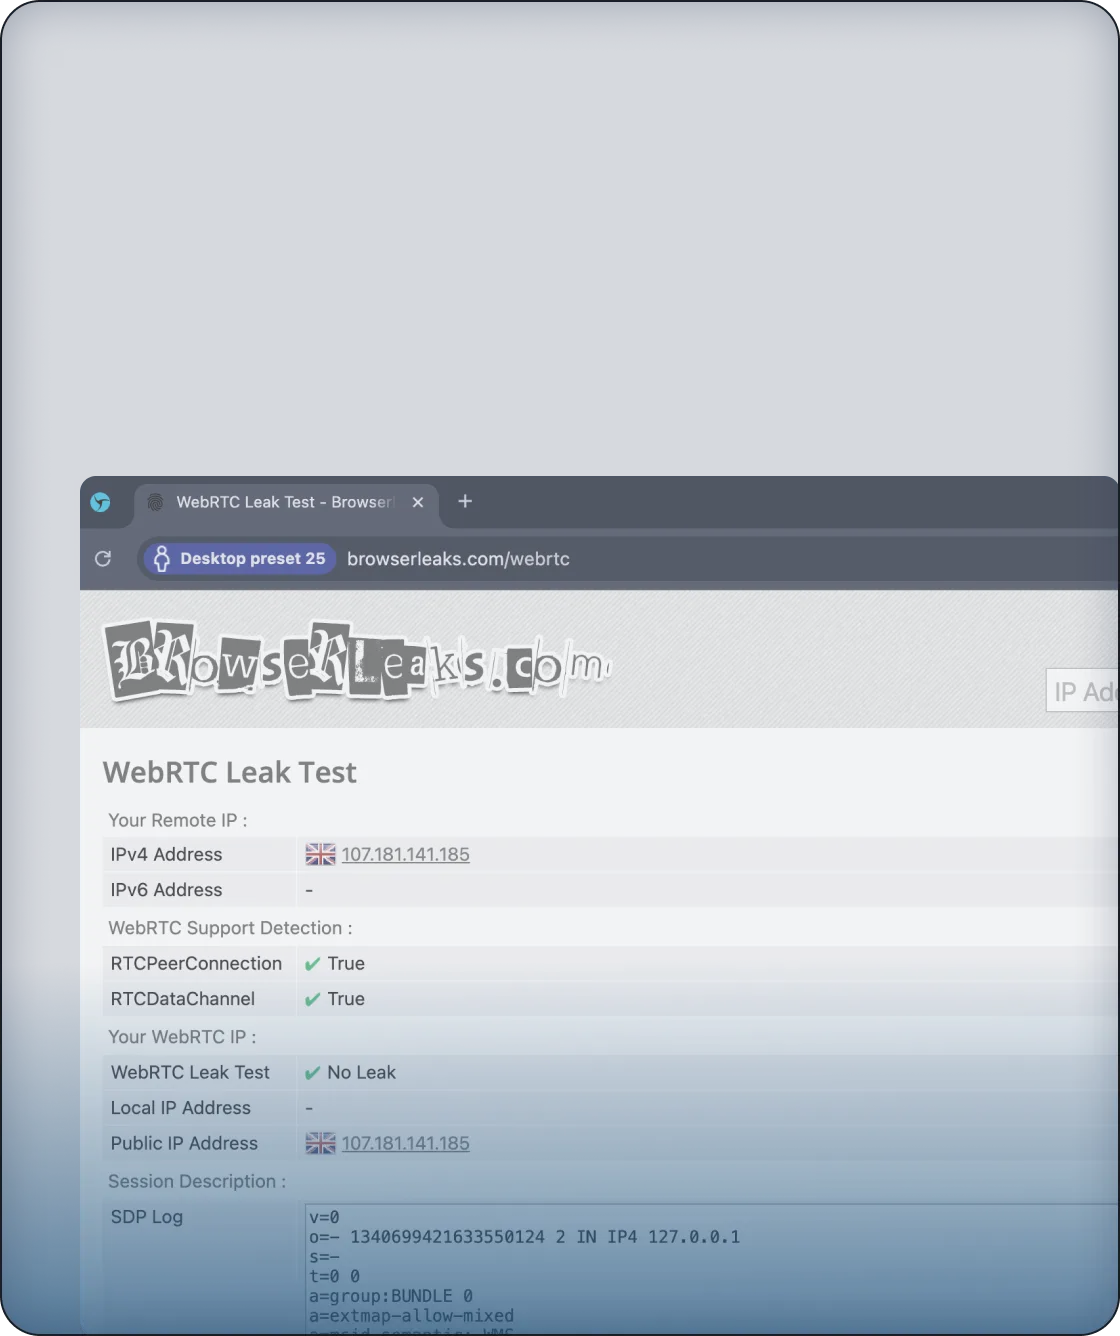This screenshot has height=1336, width=1120.
Task: Click inside the SDP Log text box
Action: [x=711, y=1268]
